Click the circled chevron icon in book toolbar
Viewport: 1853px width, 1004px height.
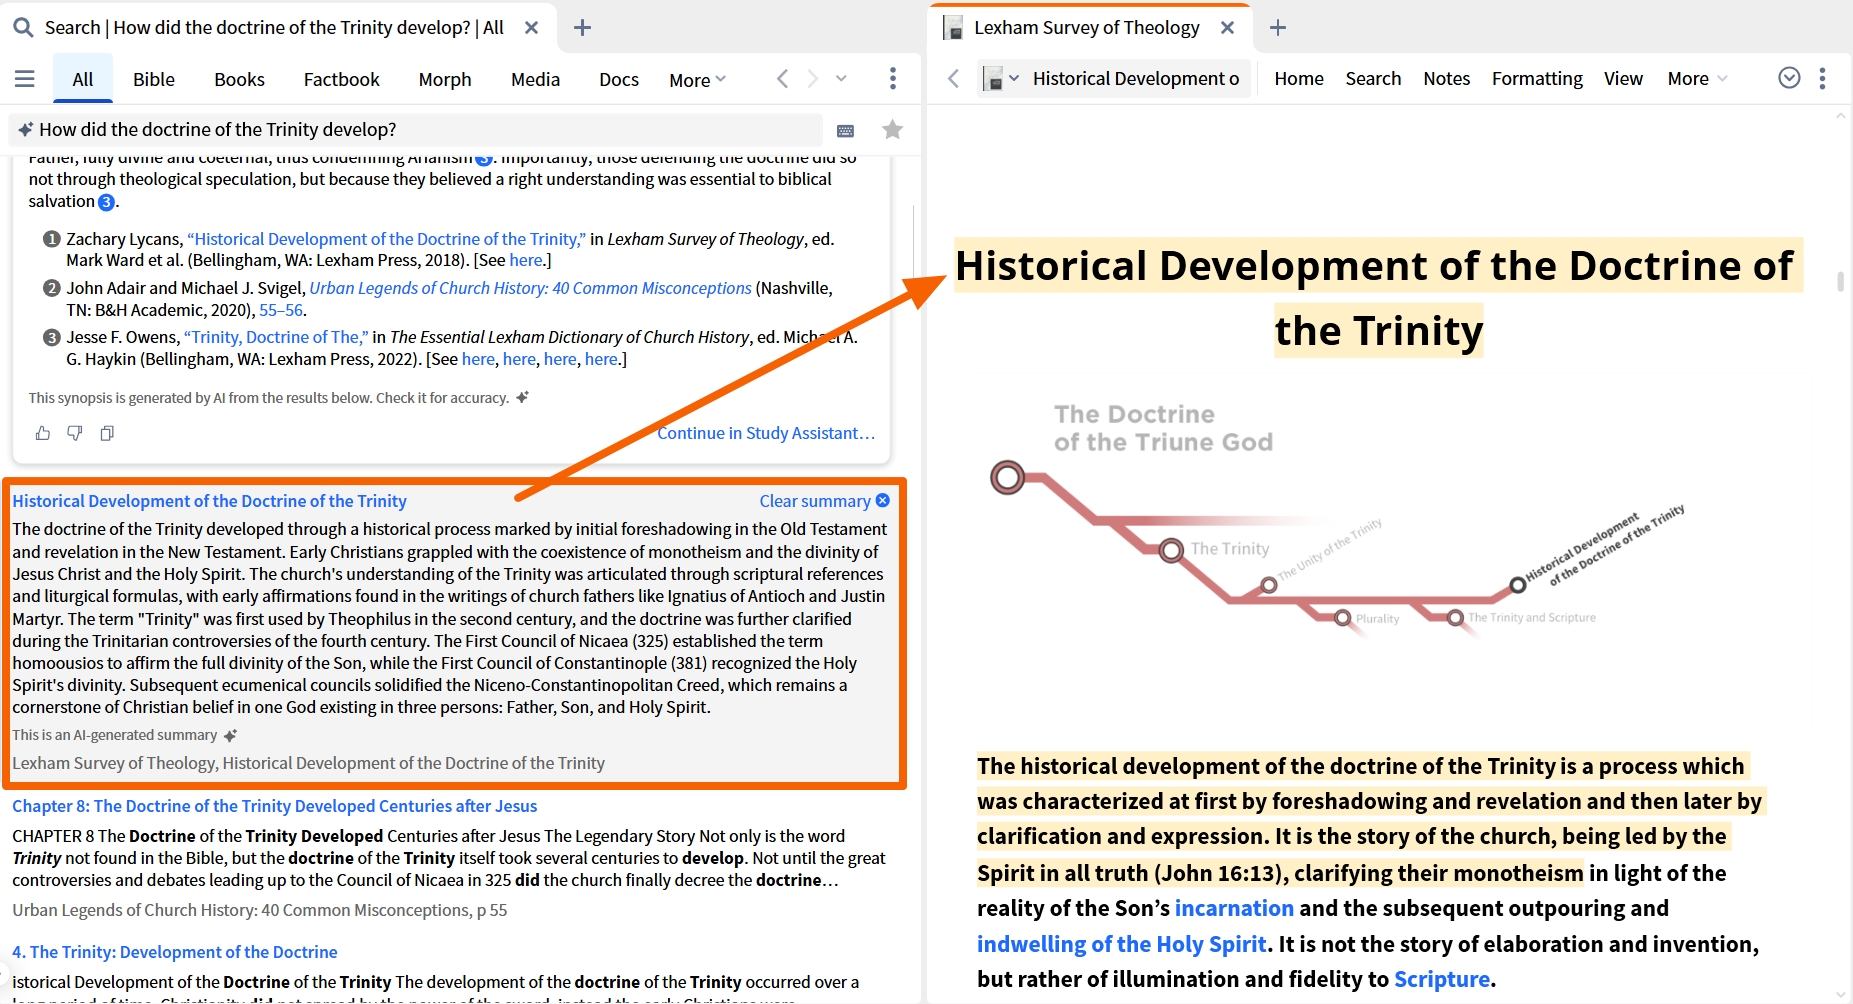tap(1789, 78)
